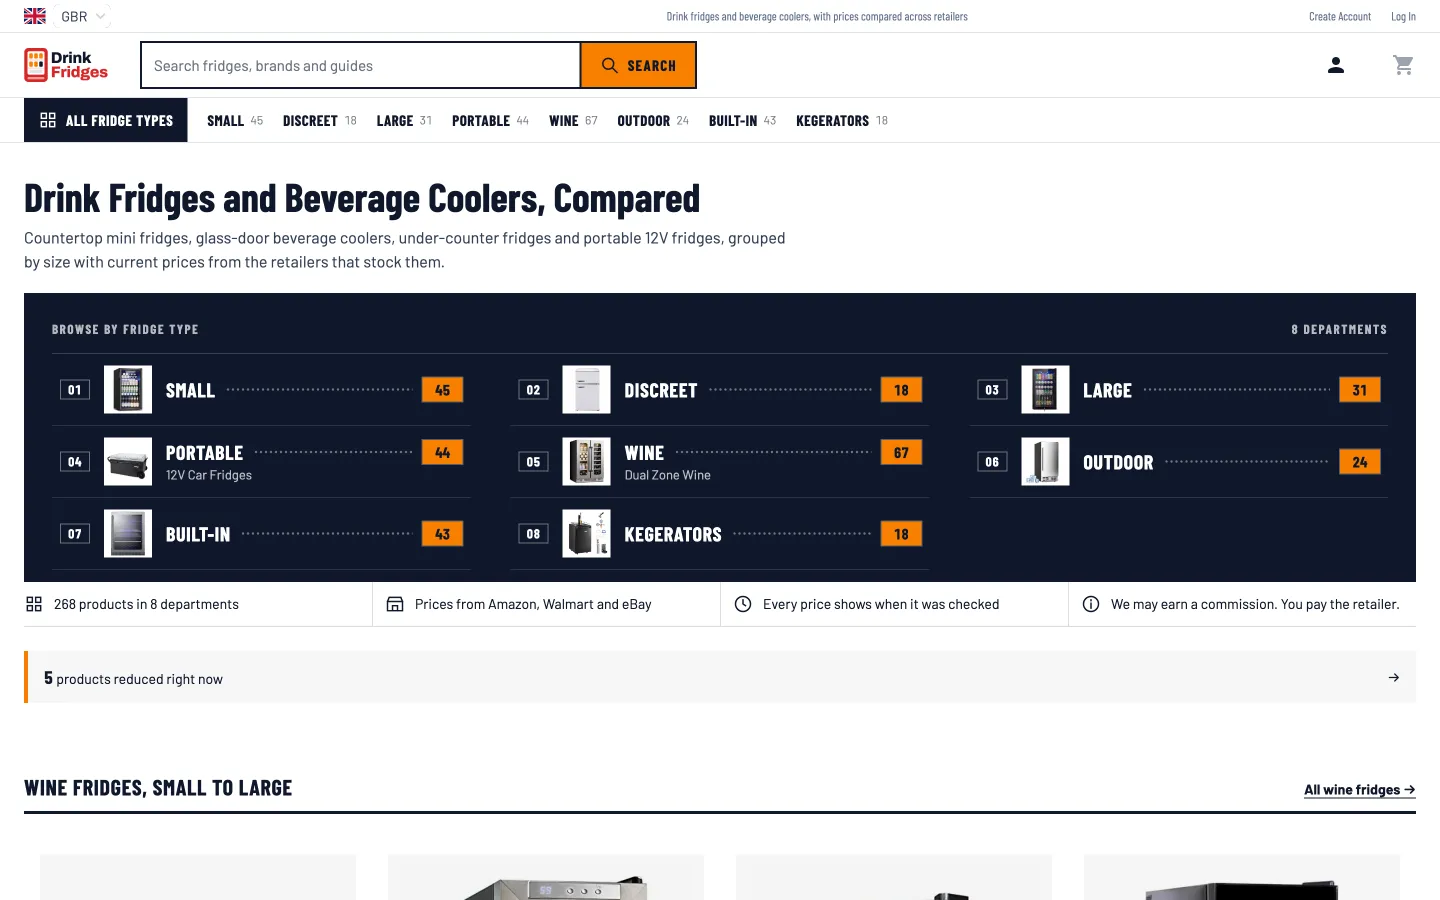Open the shopping cart icon
Viewport: 1440px width, 900px height.
pos(1403,65)
